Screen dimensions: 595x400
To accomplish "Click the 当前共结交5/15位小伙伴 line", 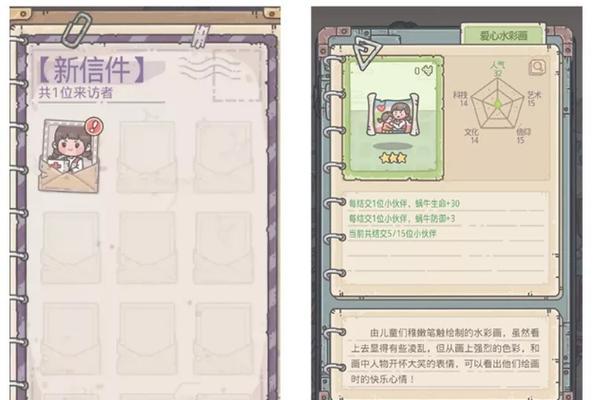I will [392, 234].
